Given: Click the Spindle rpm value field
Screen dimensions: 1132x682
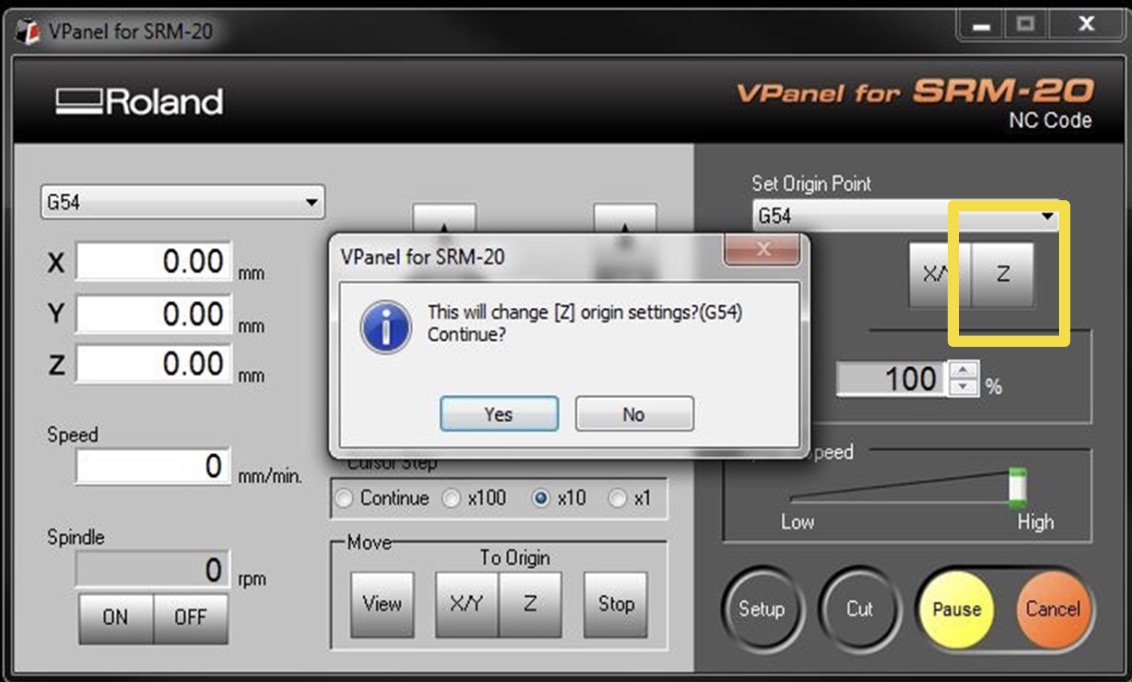Looking at the screenshot, I should [154, 569].
